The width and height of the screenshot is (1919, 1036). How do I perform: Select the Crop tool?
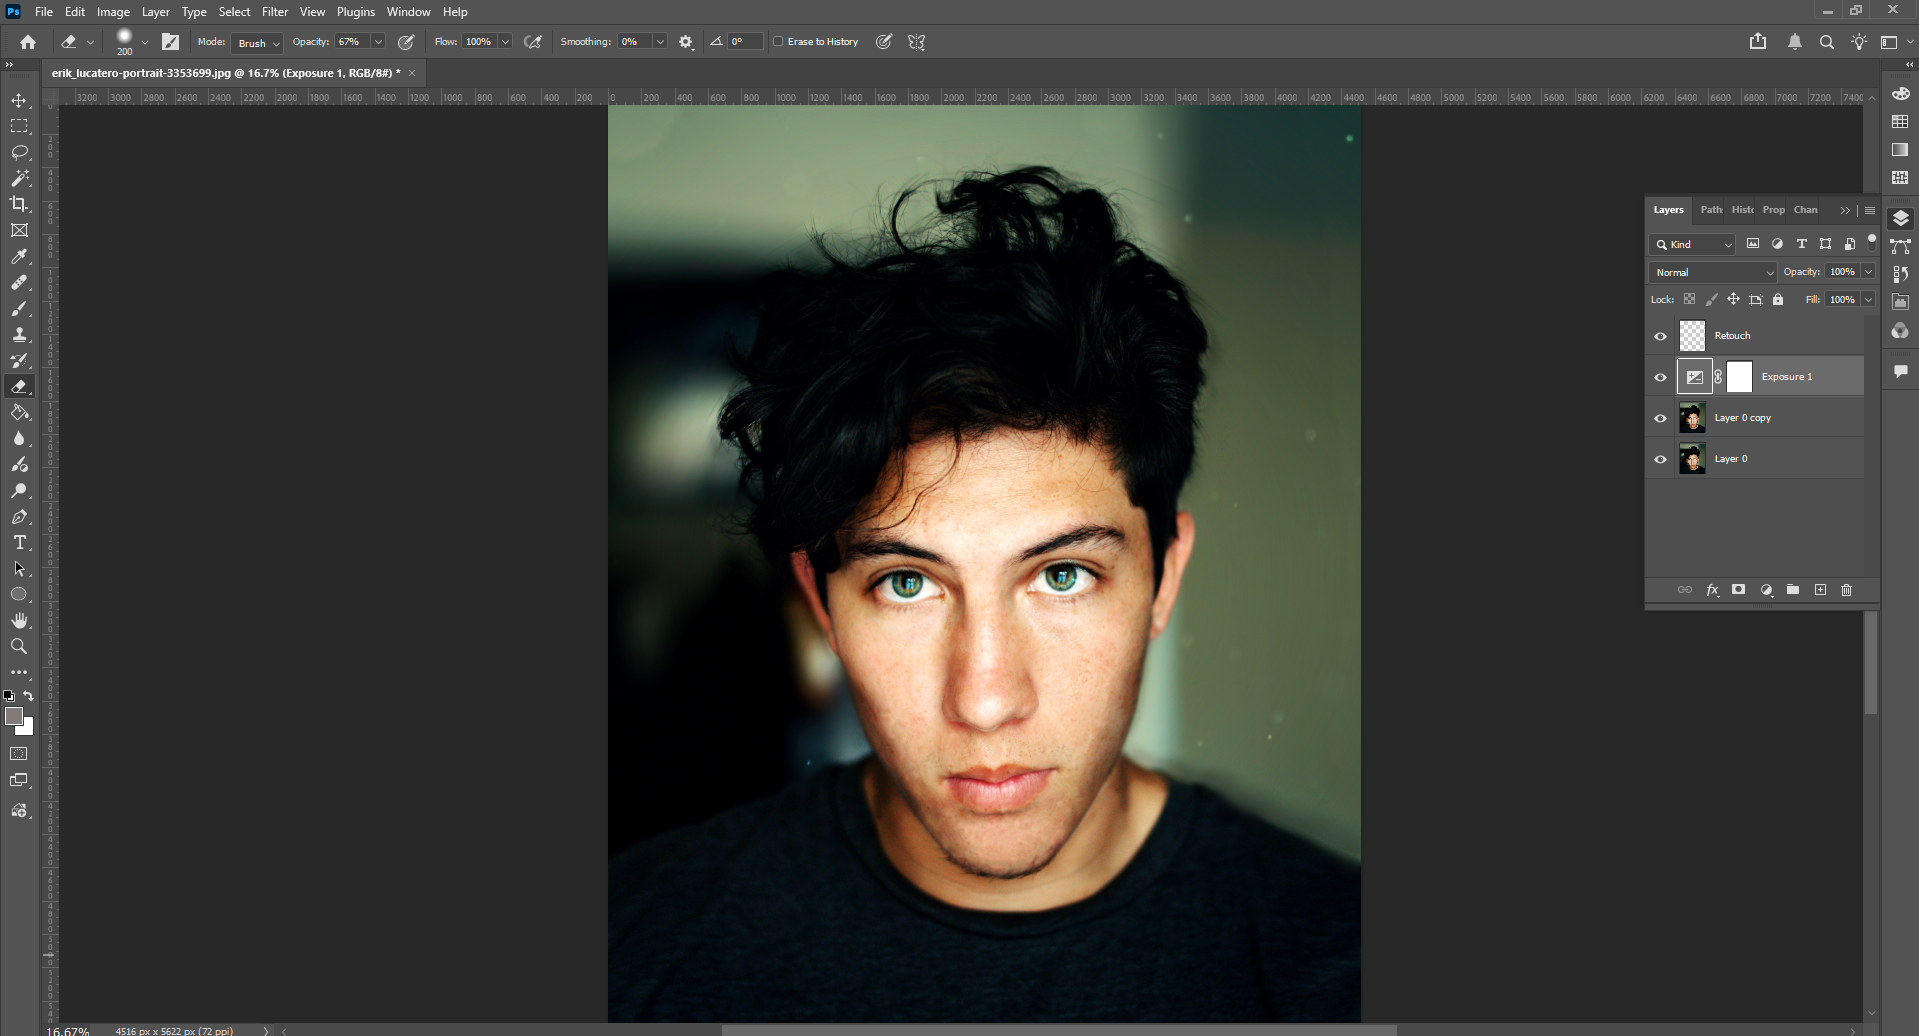click(19, 204)
